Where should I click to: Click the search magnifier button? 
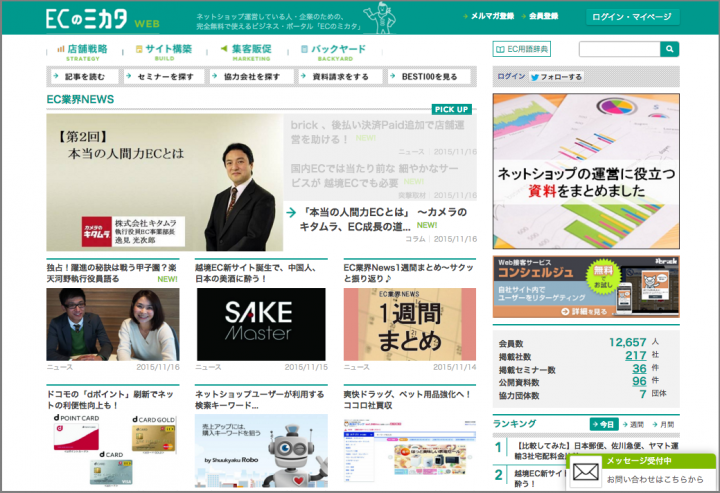[x=669, y=49]
